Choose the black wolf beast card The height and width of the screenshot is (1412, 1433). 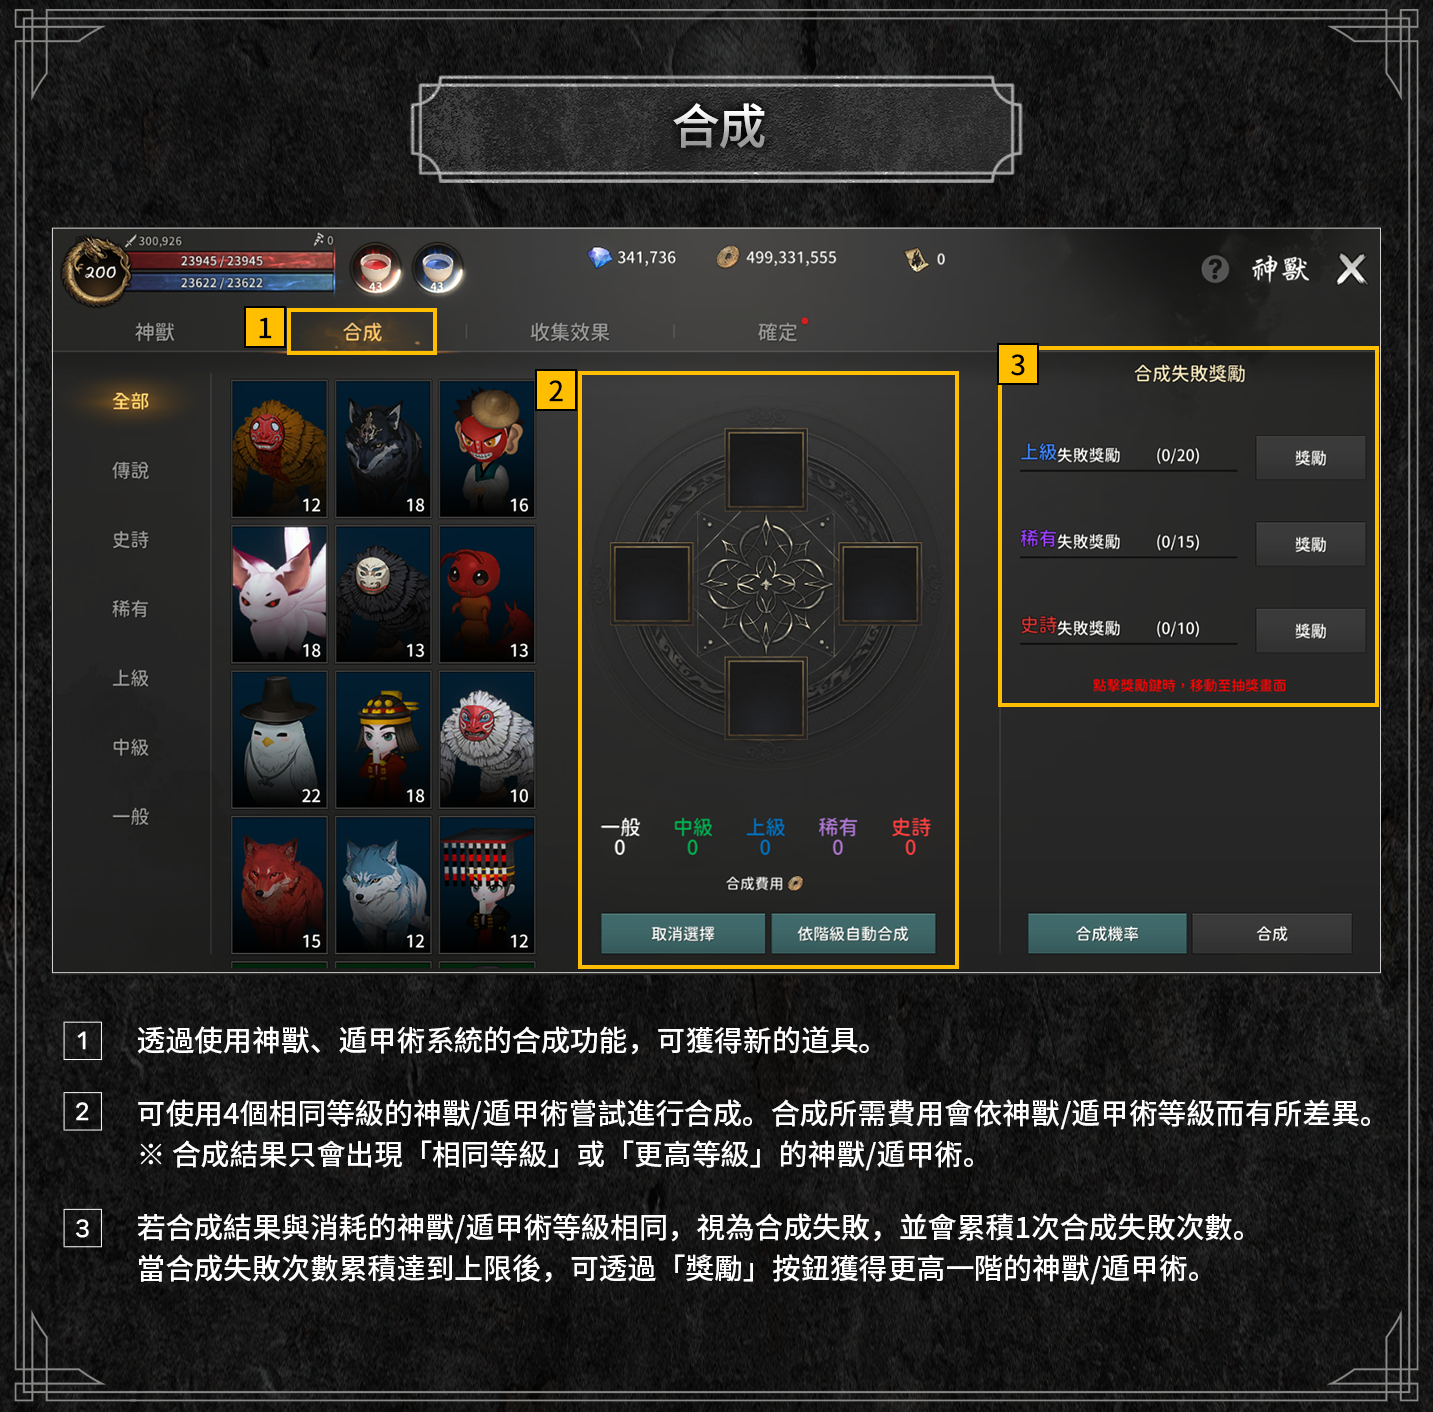click(383, 449)
